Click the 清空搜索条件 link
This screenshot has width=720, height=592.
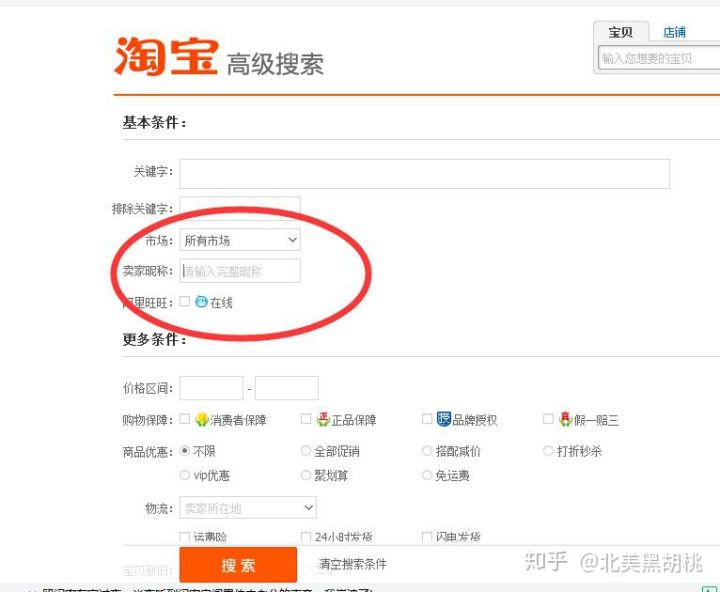pos(353,564)
